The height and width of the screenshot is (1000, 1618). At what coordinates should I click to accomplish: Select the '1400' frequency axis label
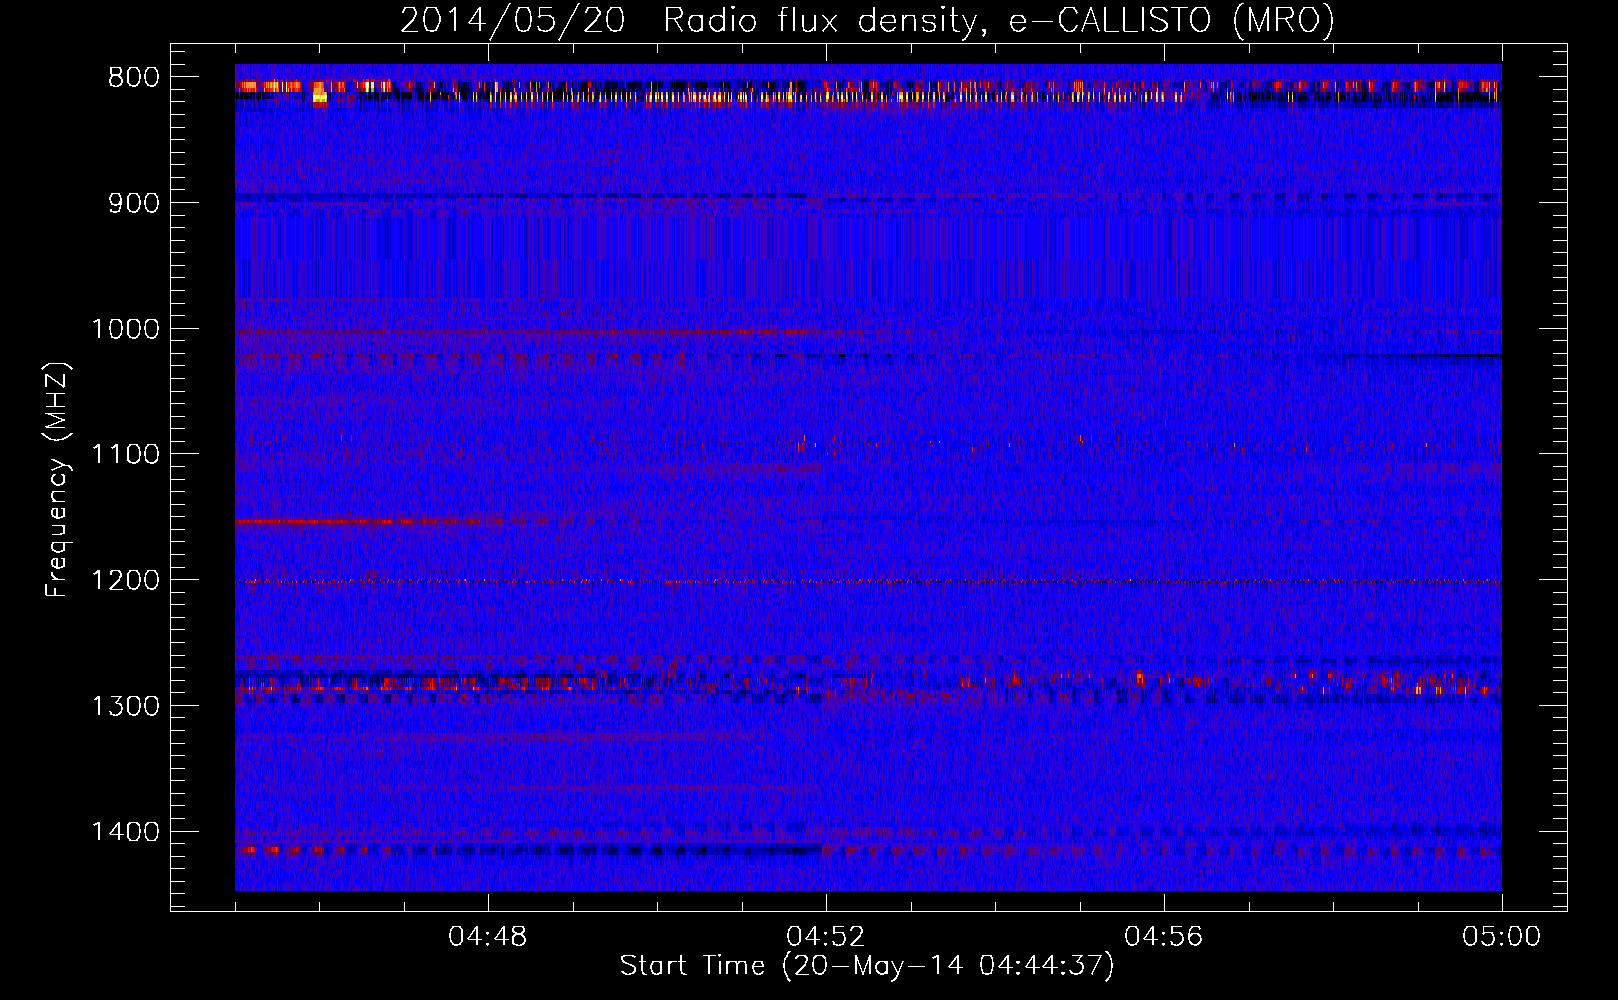pos(125,832)
